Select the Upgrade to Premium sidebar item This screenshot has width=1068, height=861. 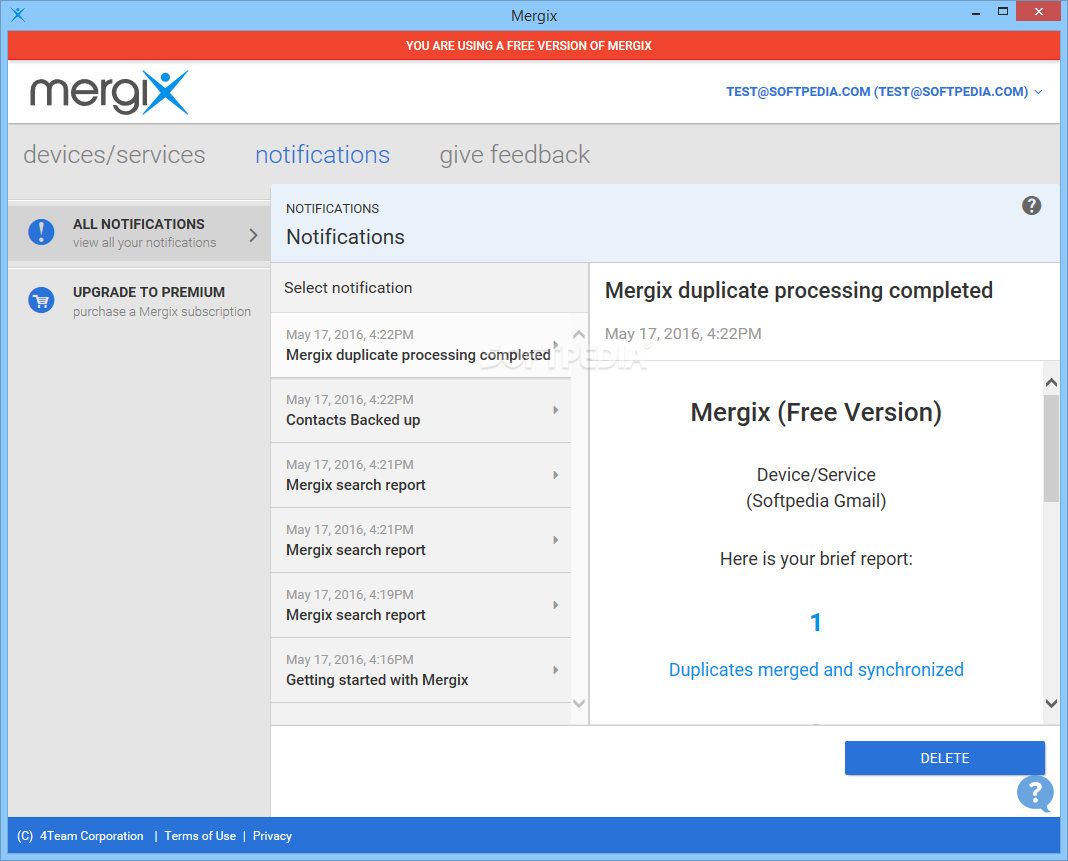(x=139, y=301)
